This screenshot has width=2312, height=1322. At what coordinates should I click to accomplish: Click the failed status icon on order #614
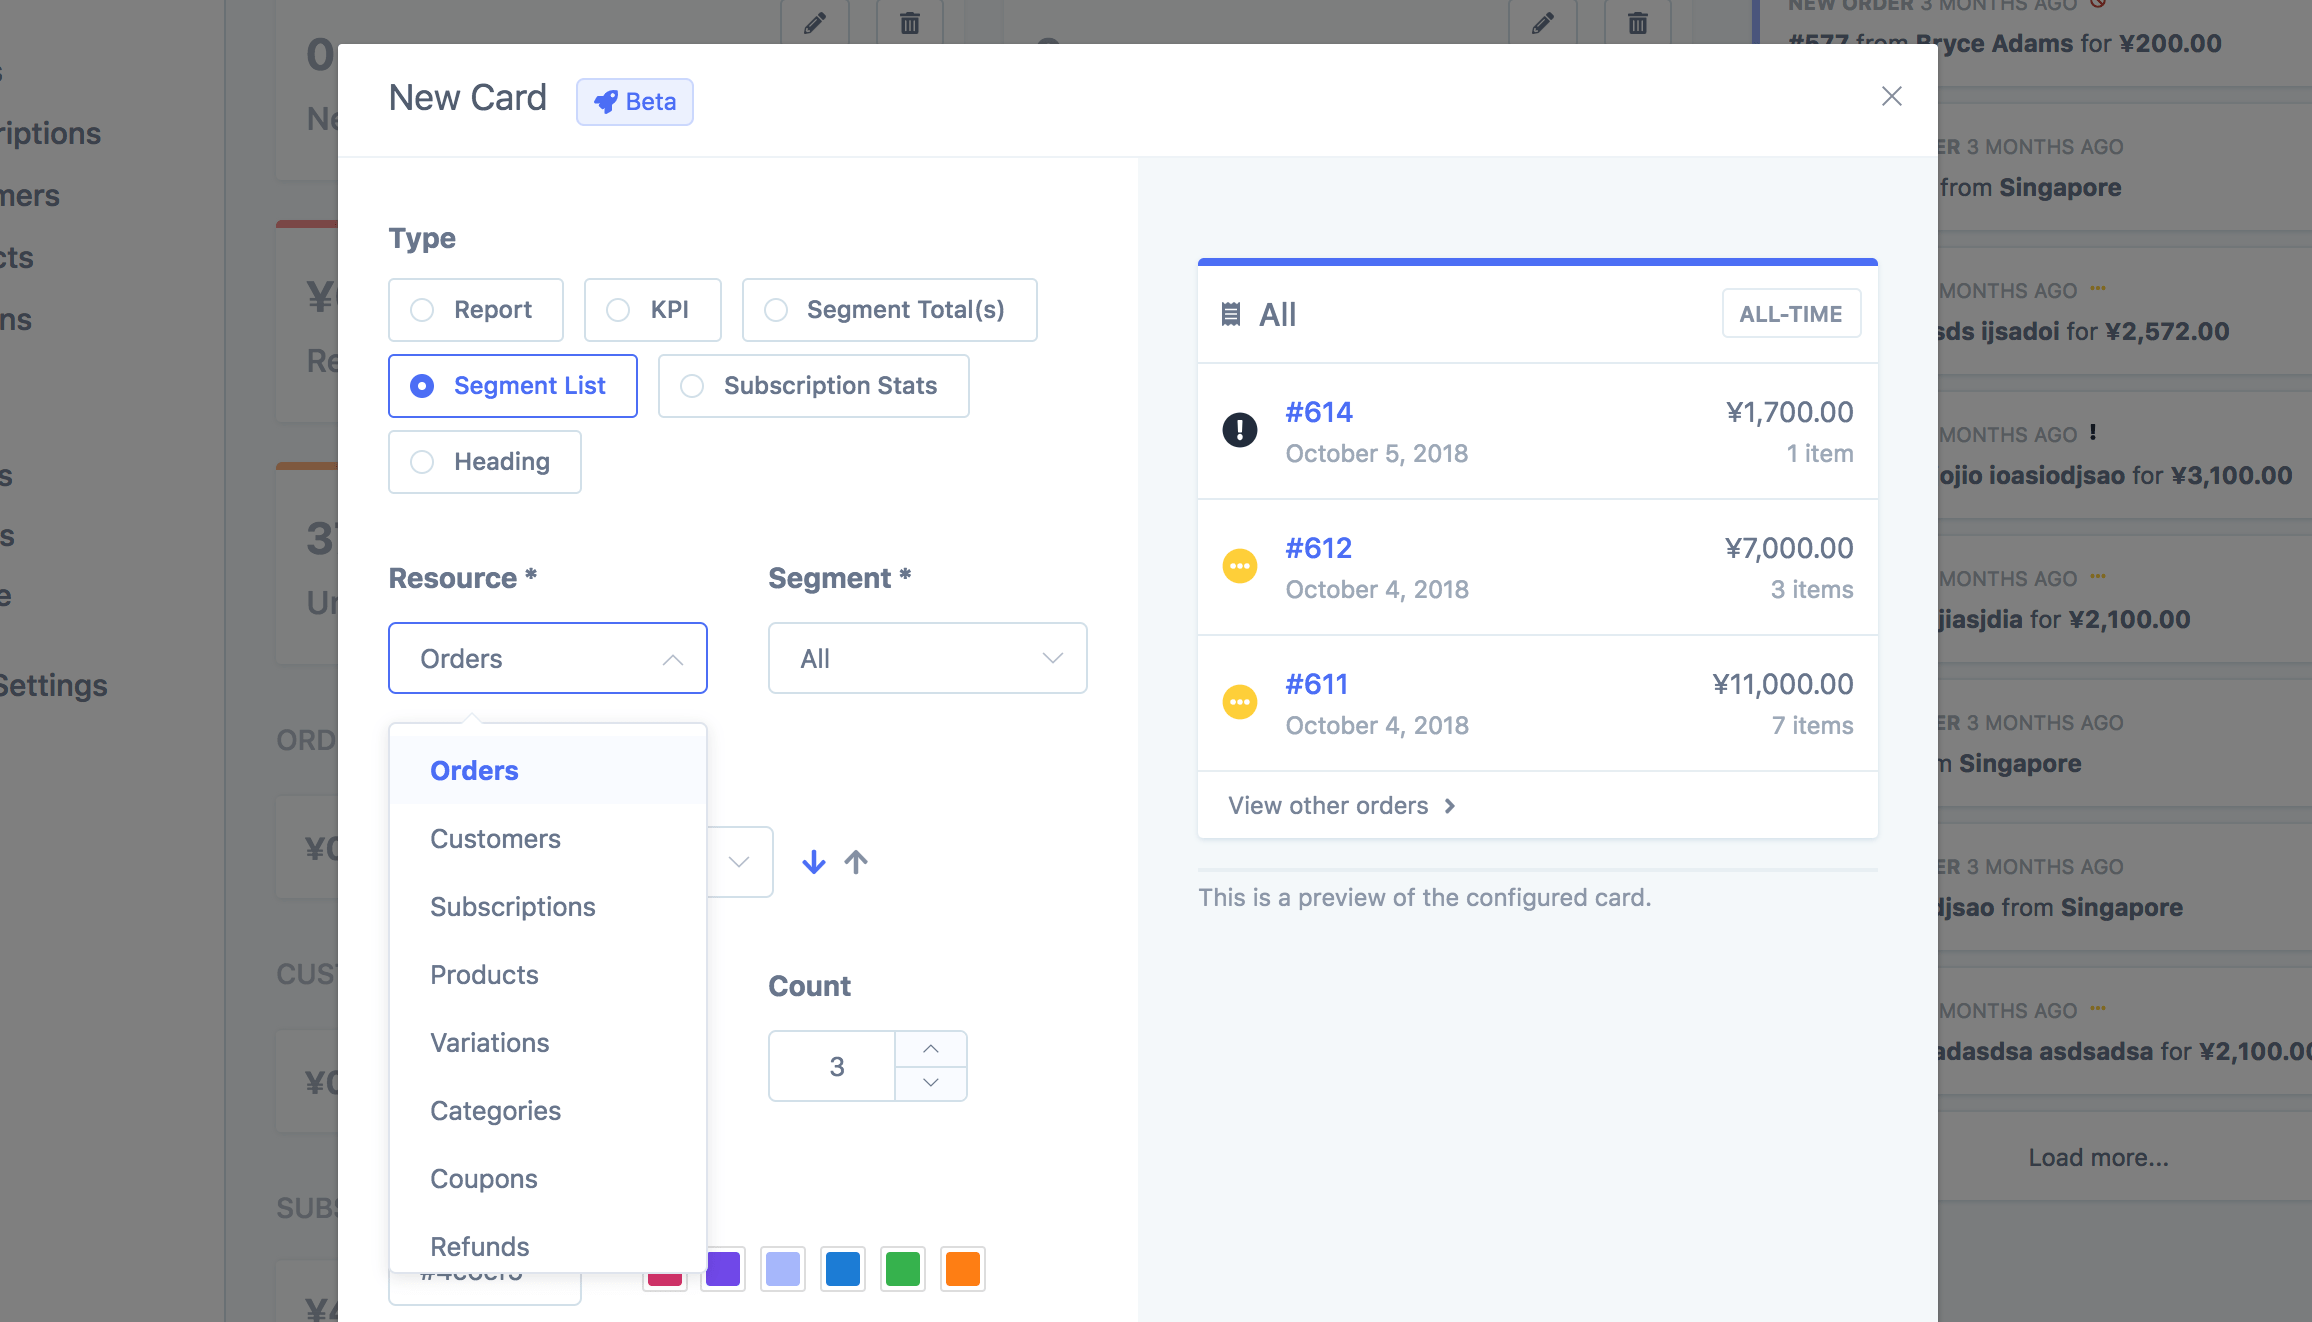click(1240, 430)
